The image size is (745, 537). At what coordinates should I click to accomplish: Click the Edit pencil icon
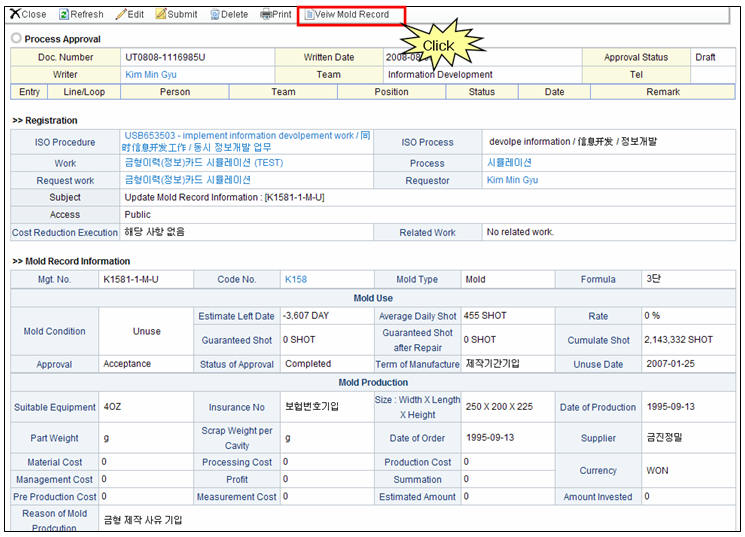click(121, 15)
